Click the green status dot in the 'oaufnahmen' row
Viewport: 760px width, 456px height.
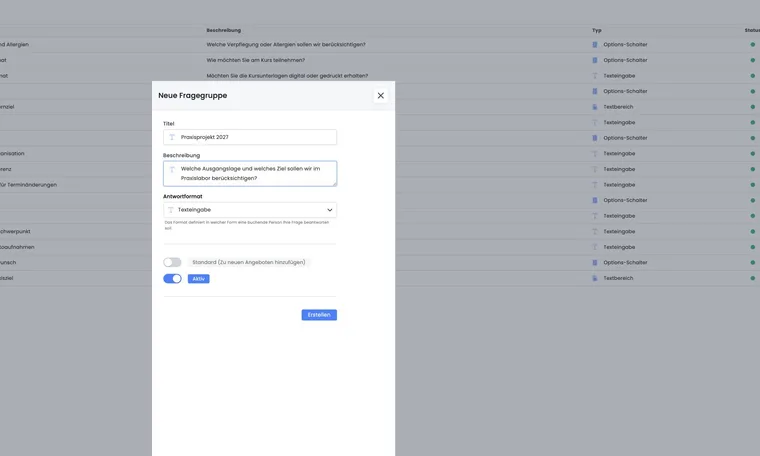coord(753,247)
